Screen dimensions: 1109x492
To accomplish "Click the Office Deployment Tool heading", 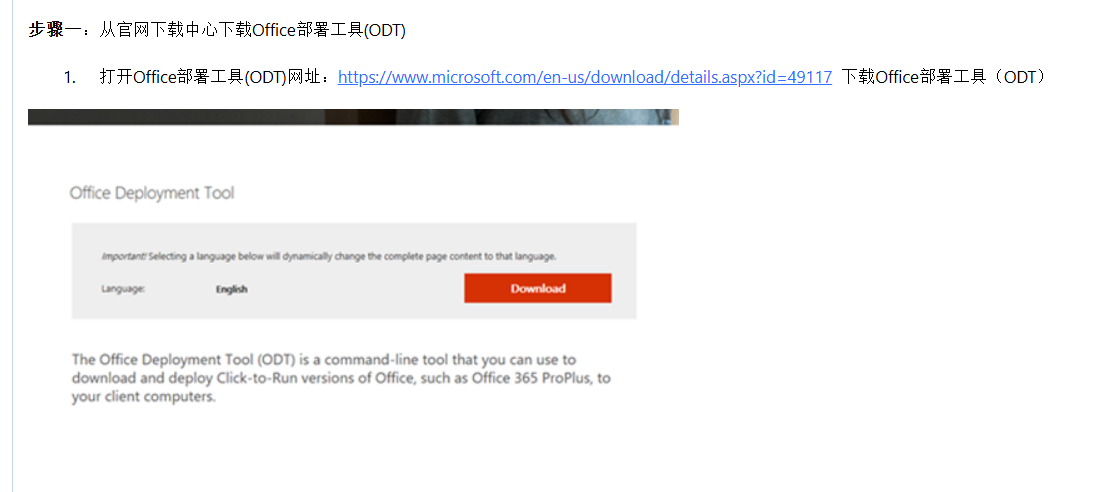I will point(151,193).
